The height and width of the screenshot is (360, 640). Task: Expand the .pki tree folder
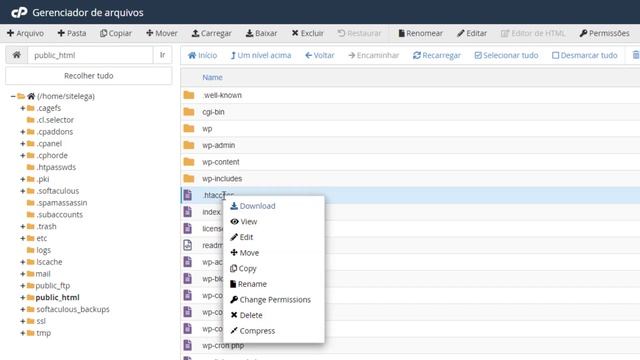[x=23, y=179]
